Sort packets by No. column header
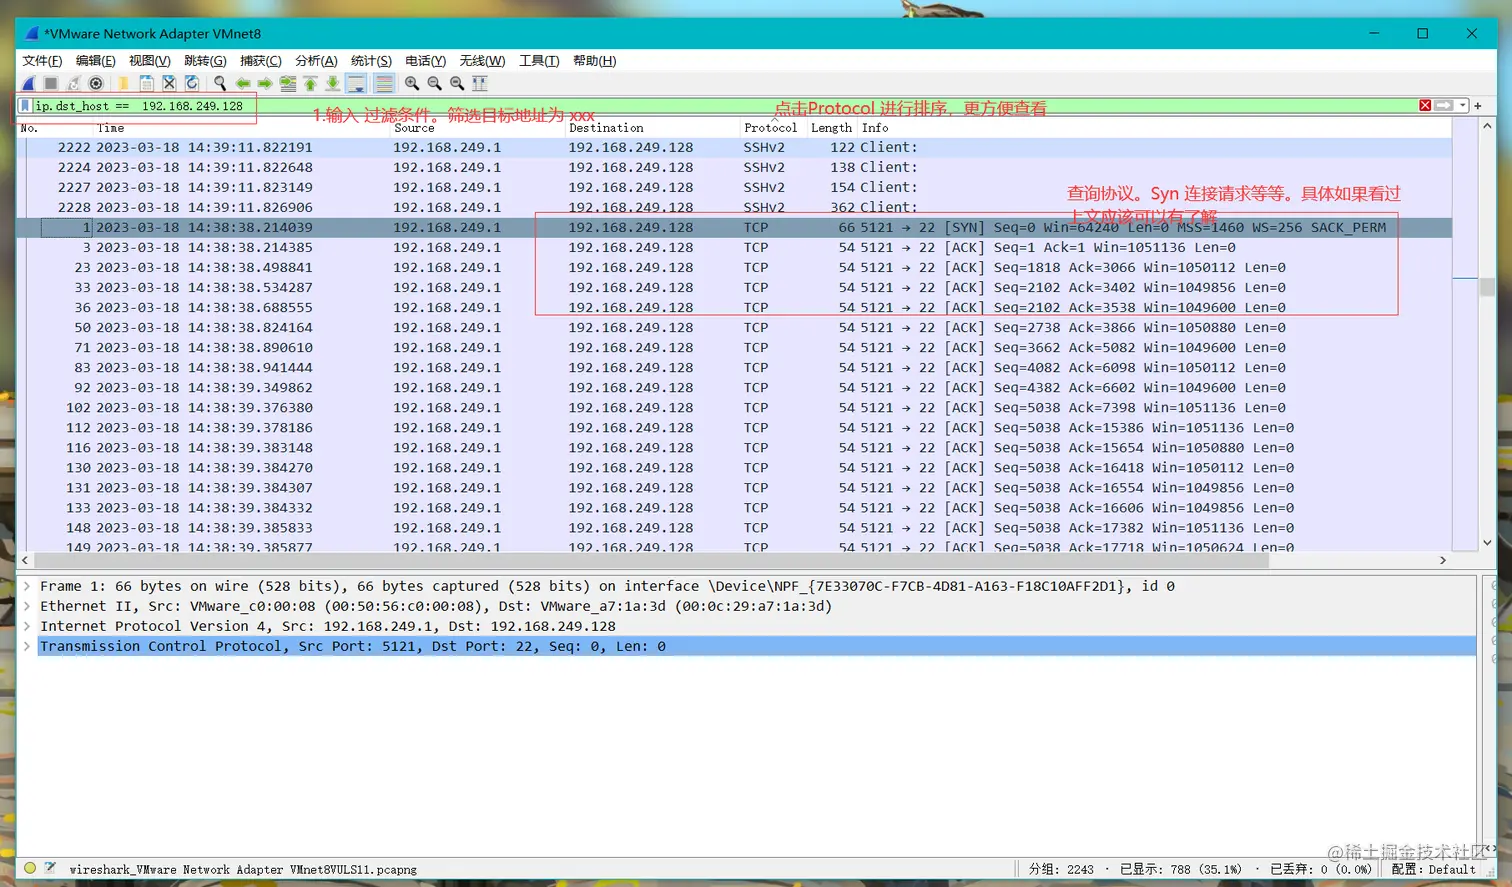This screenshot has height=887, width=1512. click(x=55, y=128)
